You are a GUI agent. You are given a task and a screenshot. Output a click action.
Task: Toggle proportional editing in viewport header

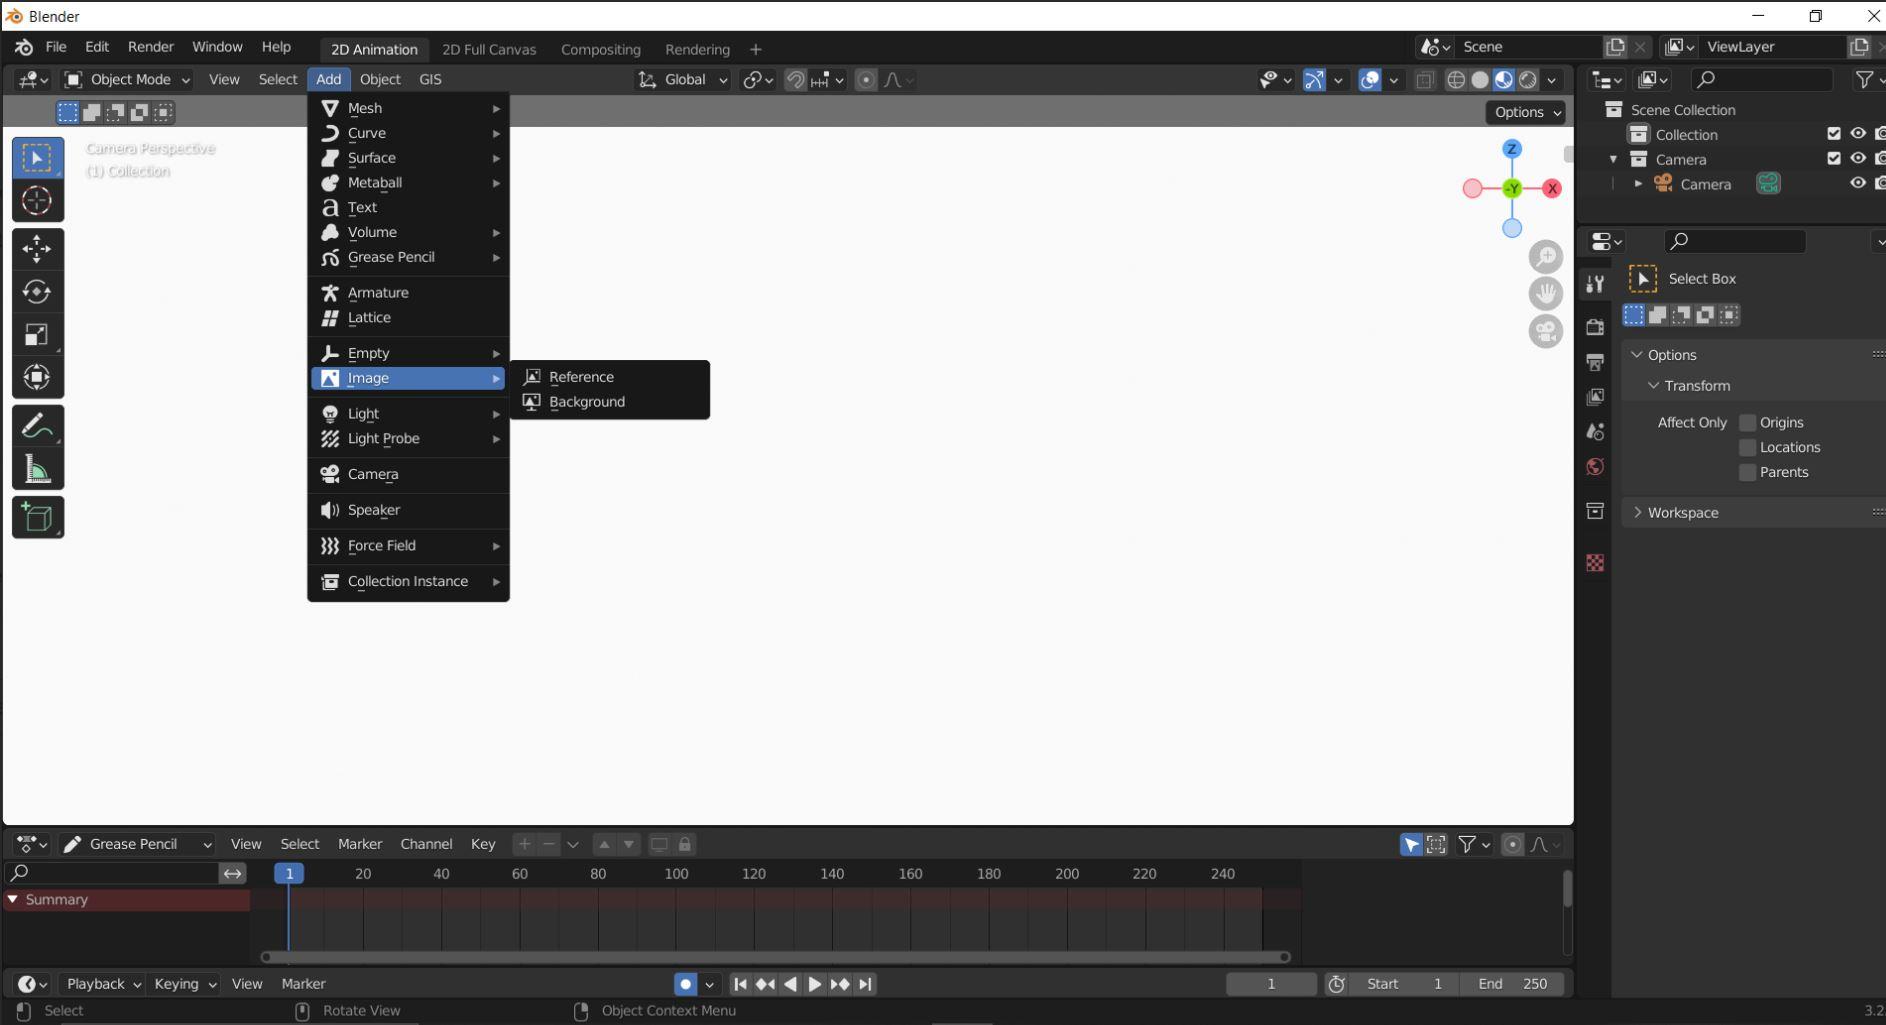(867, 80)
